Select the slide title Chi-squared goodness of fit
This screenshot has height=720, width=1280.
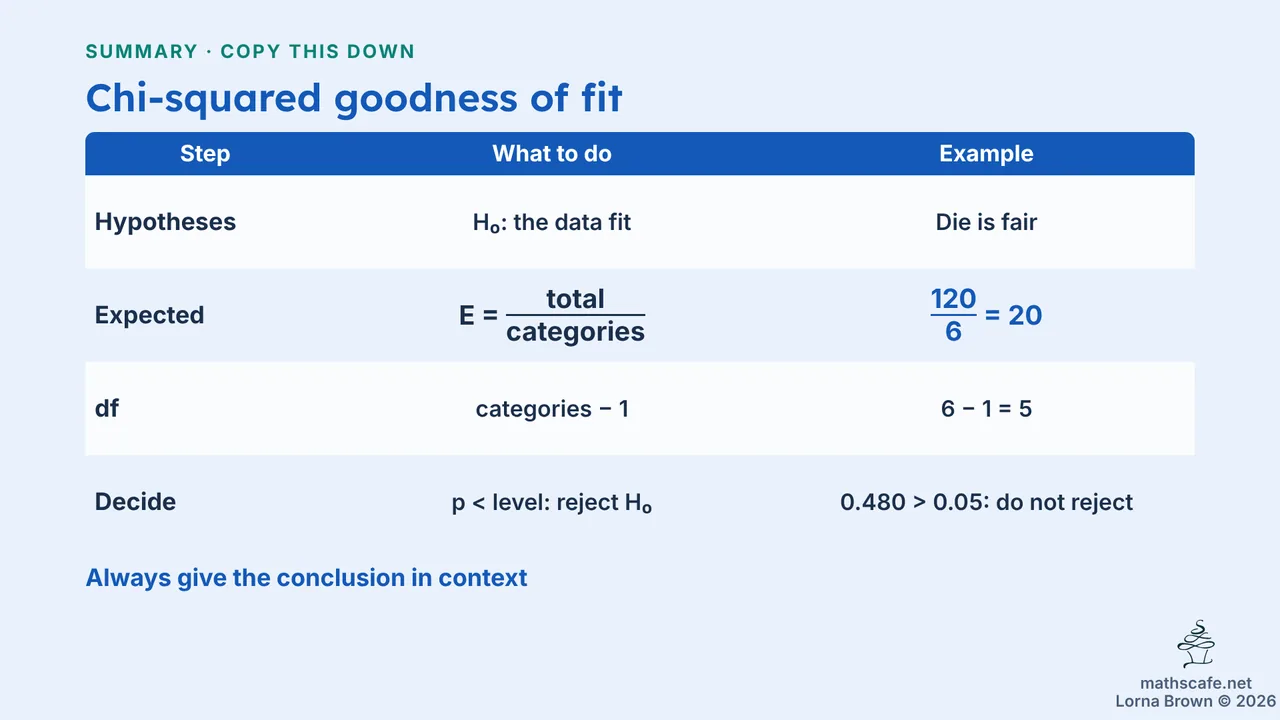click(x=354, y=98)
